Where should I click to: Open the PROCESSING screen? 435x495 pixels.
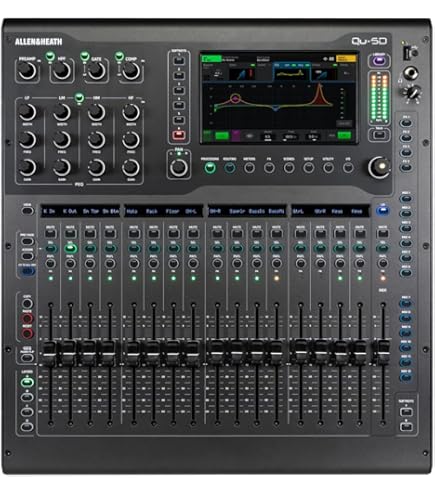pyautogui.click(x=210, y=168)
